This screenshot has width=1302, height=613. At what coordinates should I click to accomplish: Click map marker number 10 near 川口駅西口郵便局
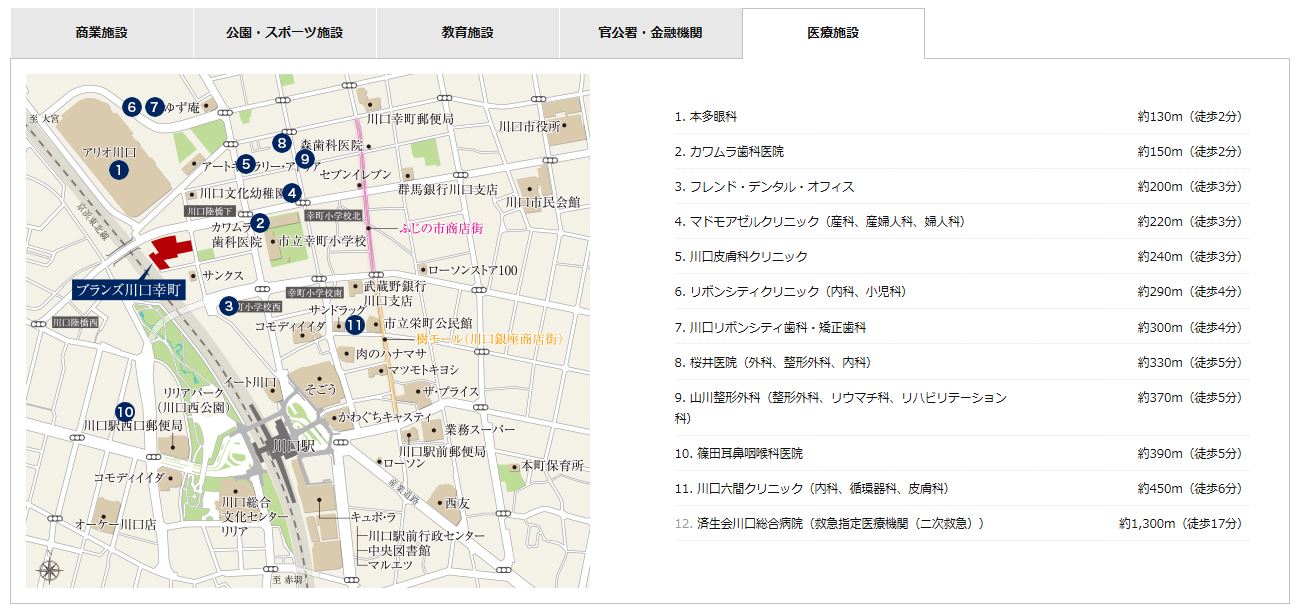[125, 411]
